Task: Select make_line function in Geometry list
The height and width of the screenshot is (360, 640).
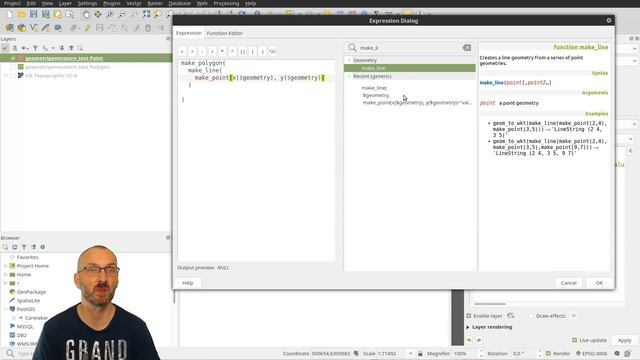Action: (x=410, y=68)
